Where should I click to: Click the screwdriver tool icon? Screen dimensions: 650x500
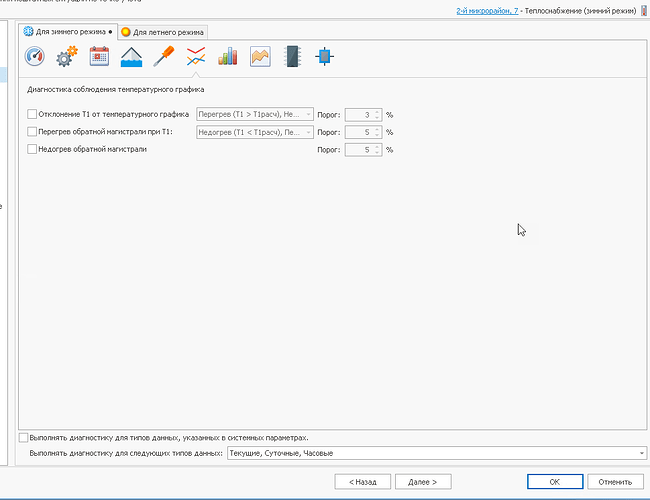(x=164, y=57)
